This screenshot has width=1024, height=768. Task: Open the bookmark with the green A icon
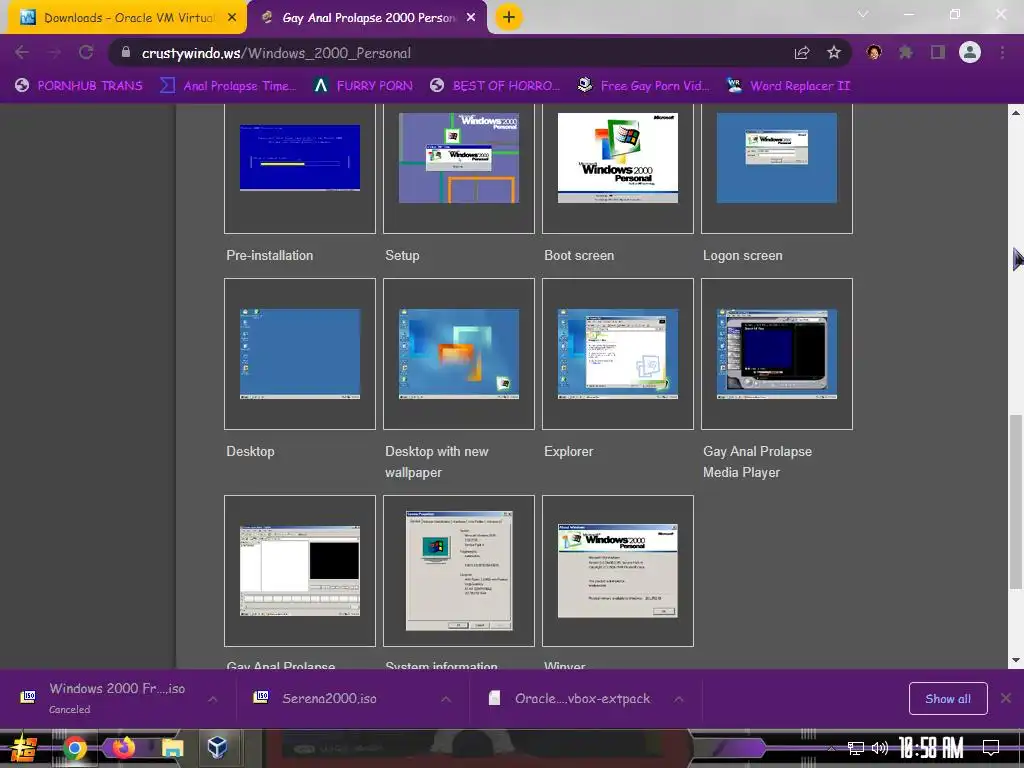(362, 86)
